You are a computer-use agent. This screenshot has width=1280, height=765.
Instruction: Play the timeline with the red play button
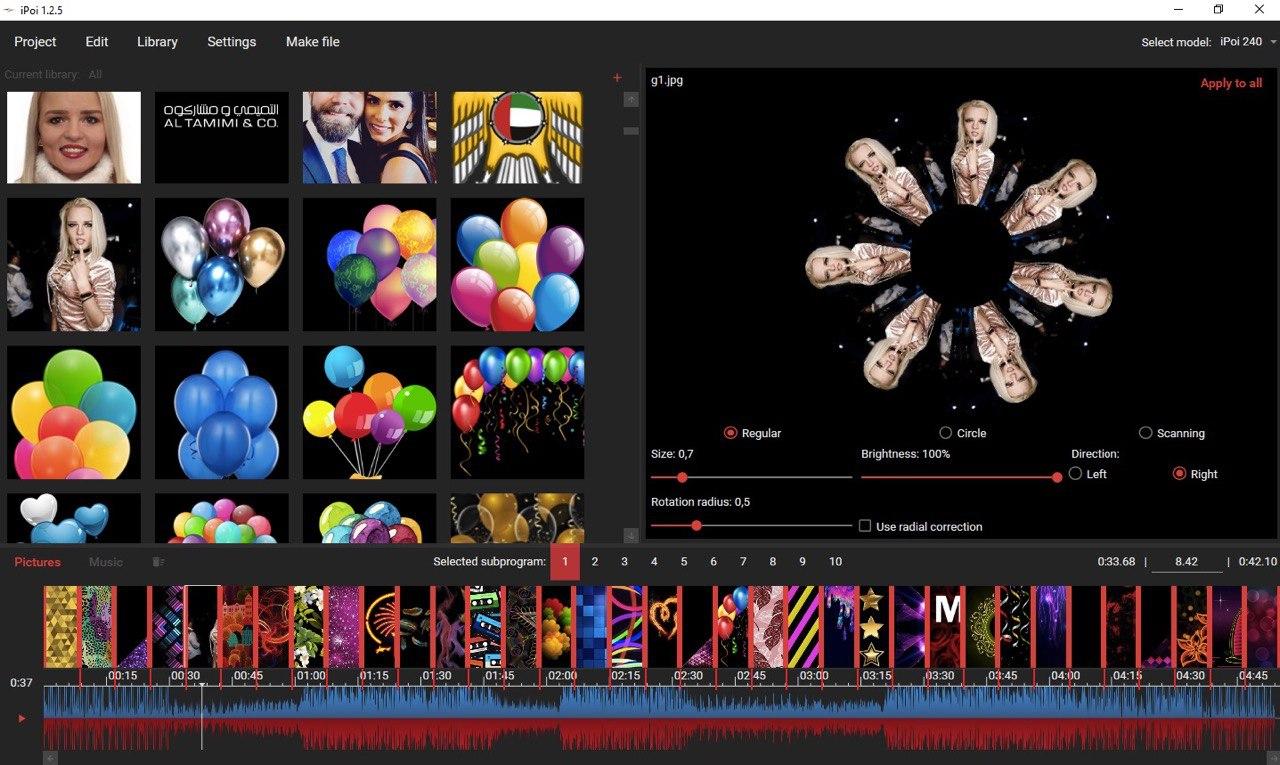tap(22, 718)
